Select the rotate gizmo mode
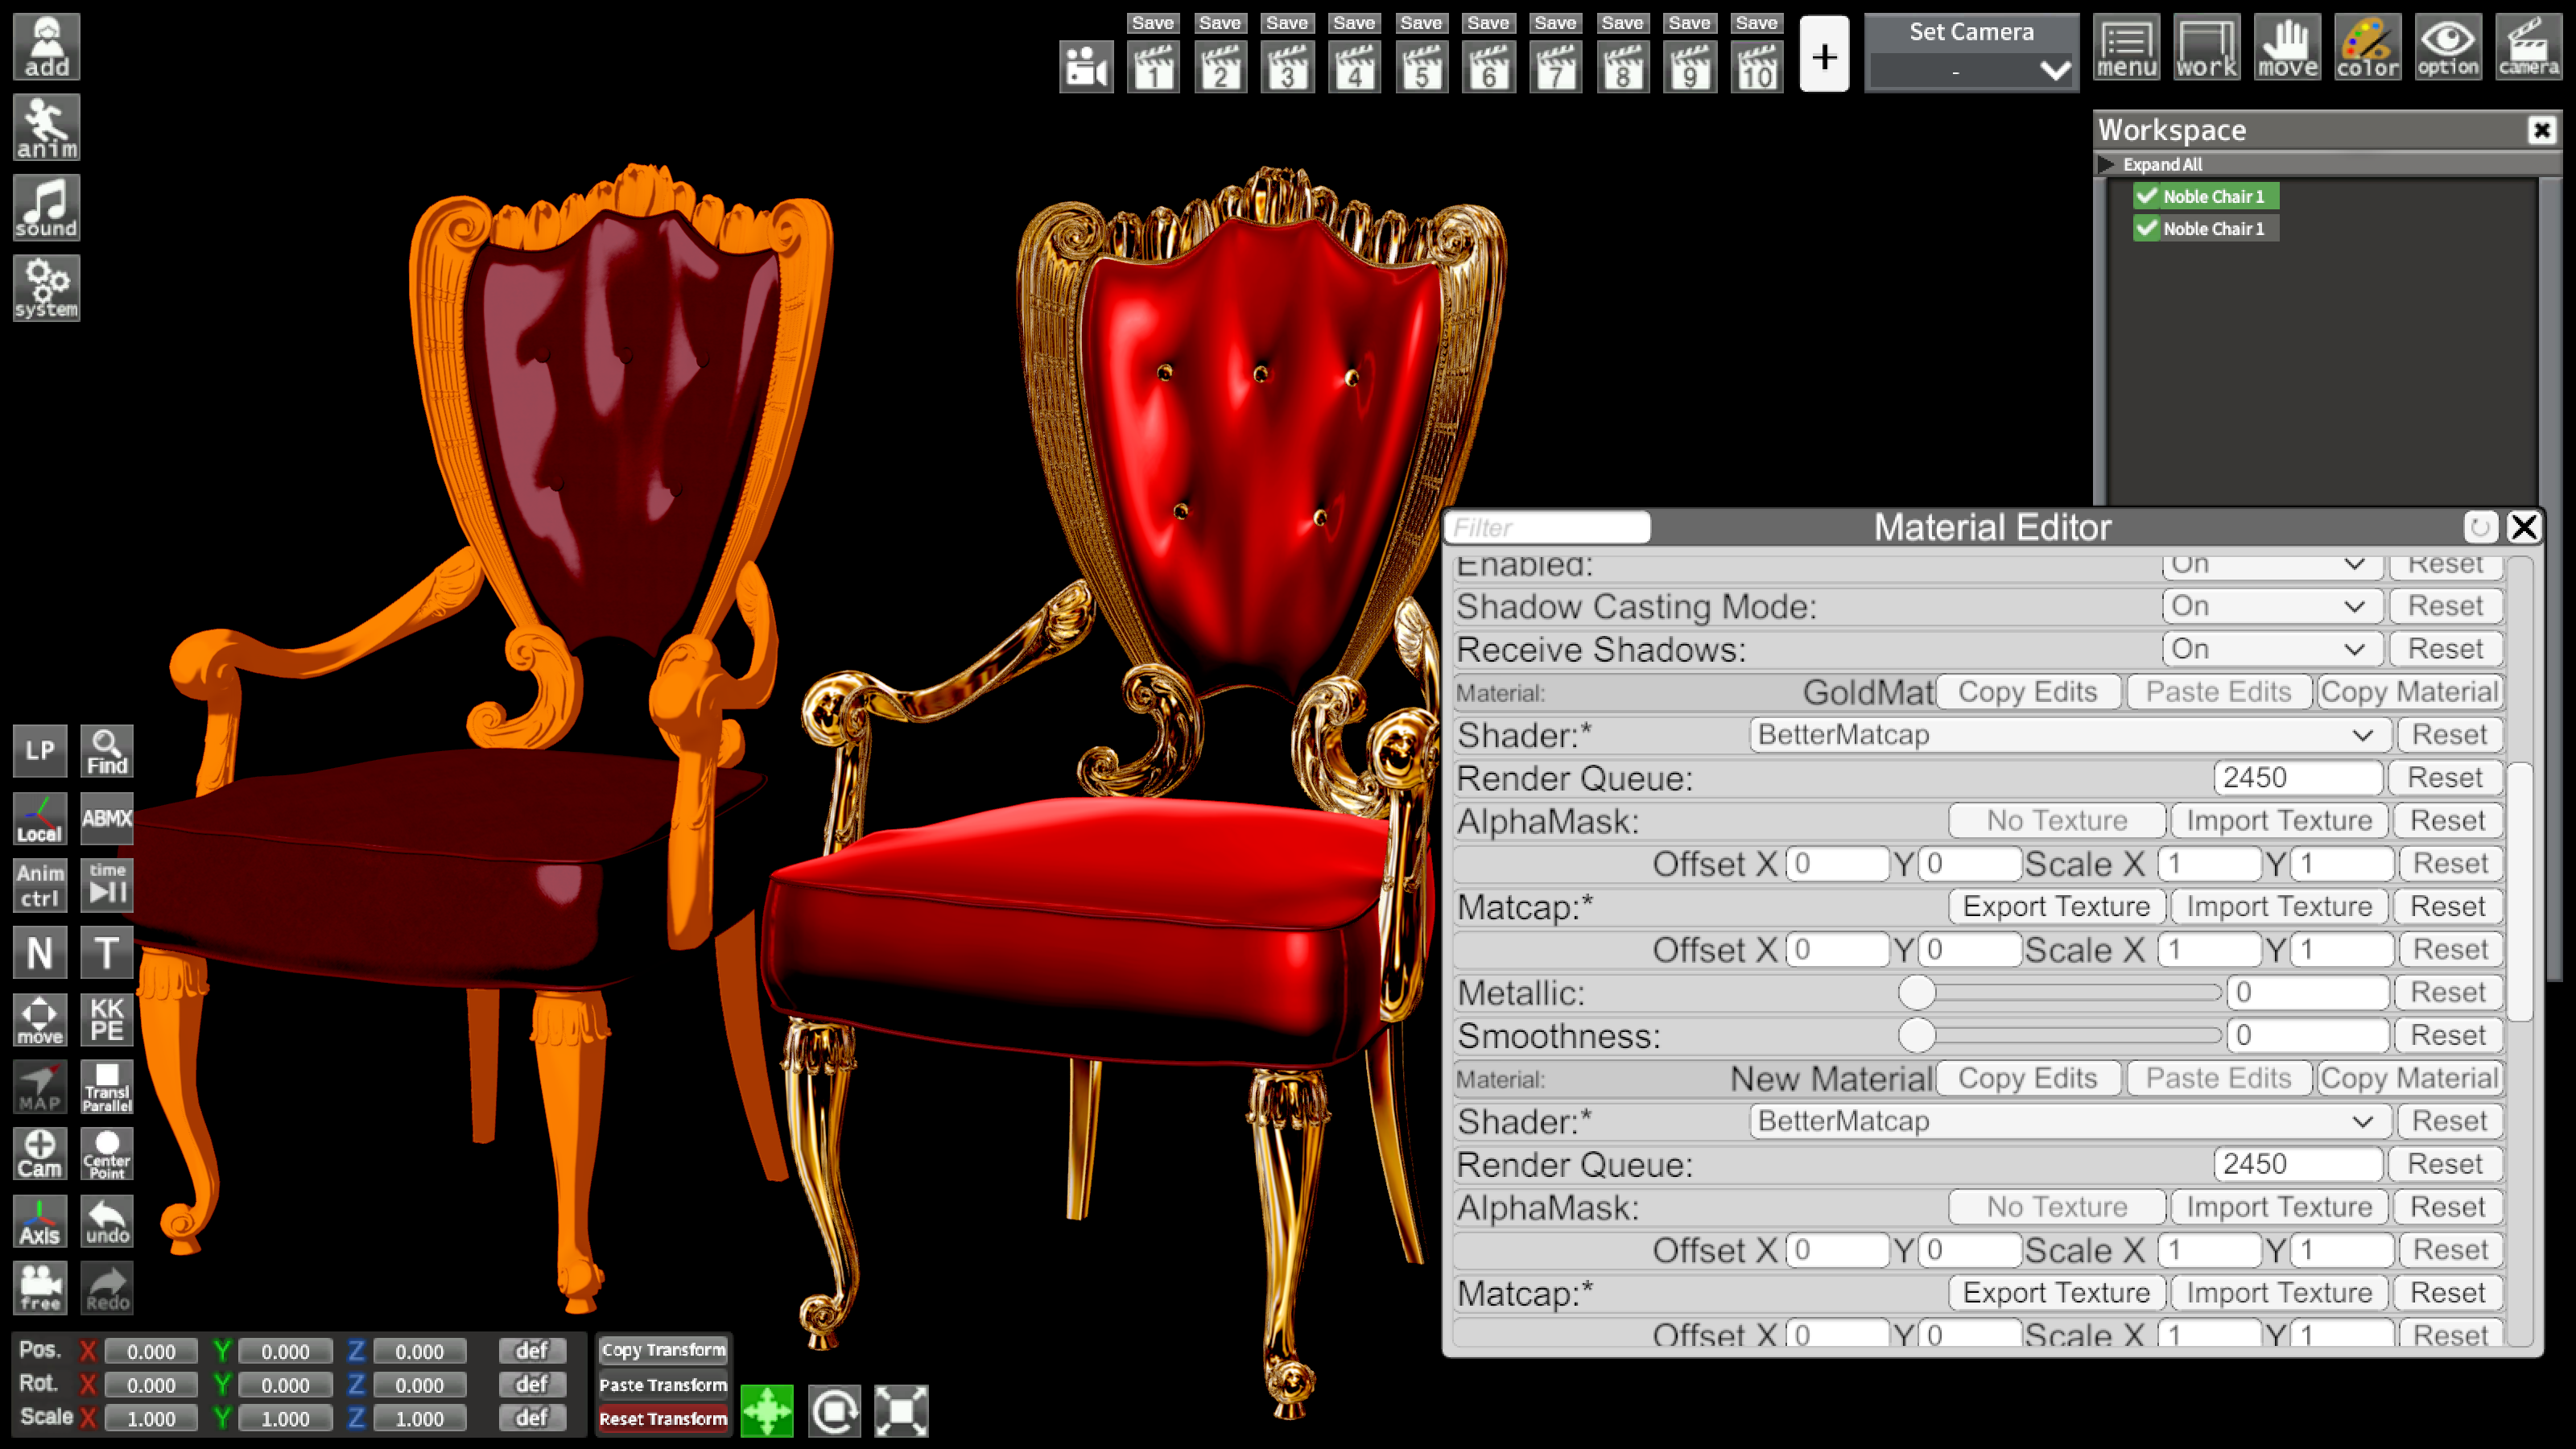The width and height of the screenshot is (2576, 1449). point(834,1411)
